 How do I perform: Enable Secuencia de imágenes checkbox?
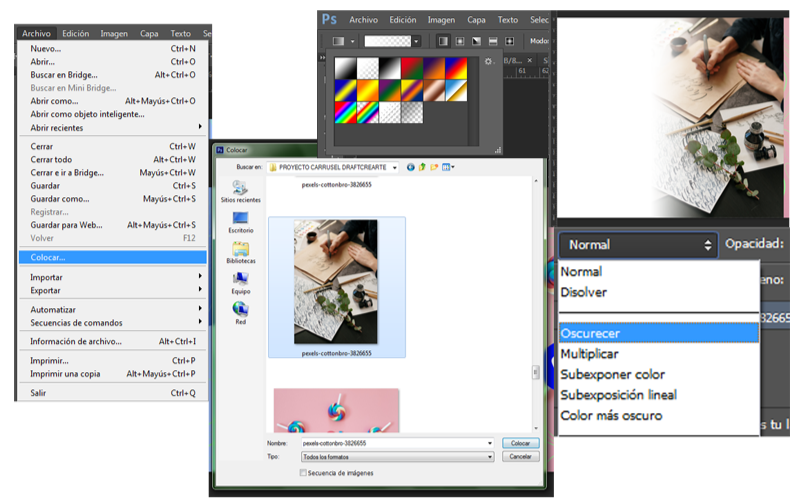click(303, 473)
